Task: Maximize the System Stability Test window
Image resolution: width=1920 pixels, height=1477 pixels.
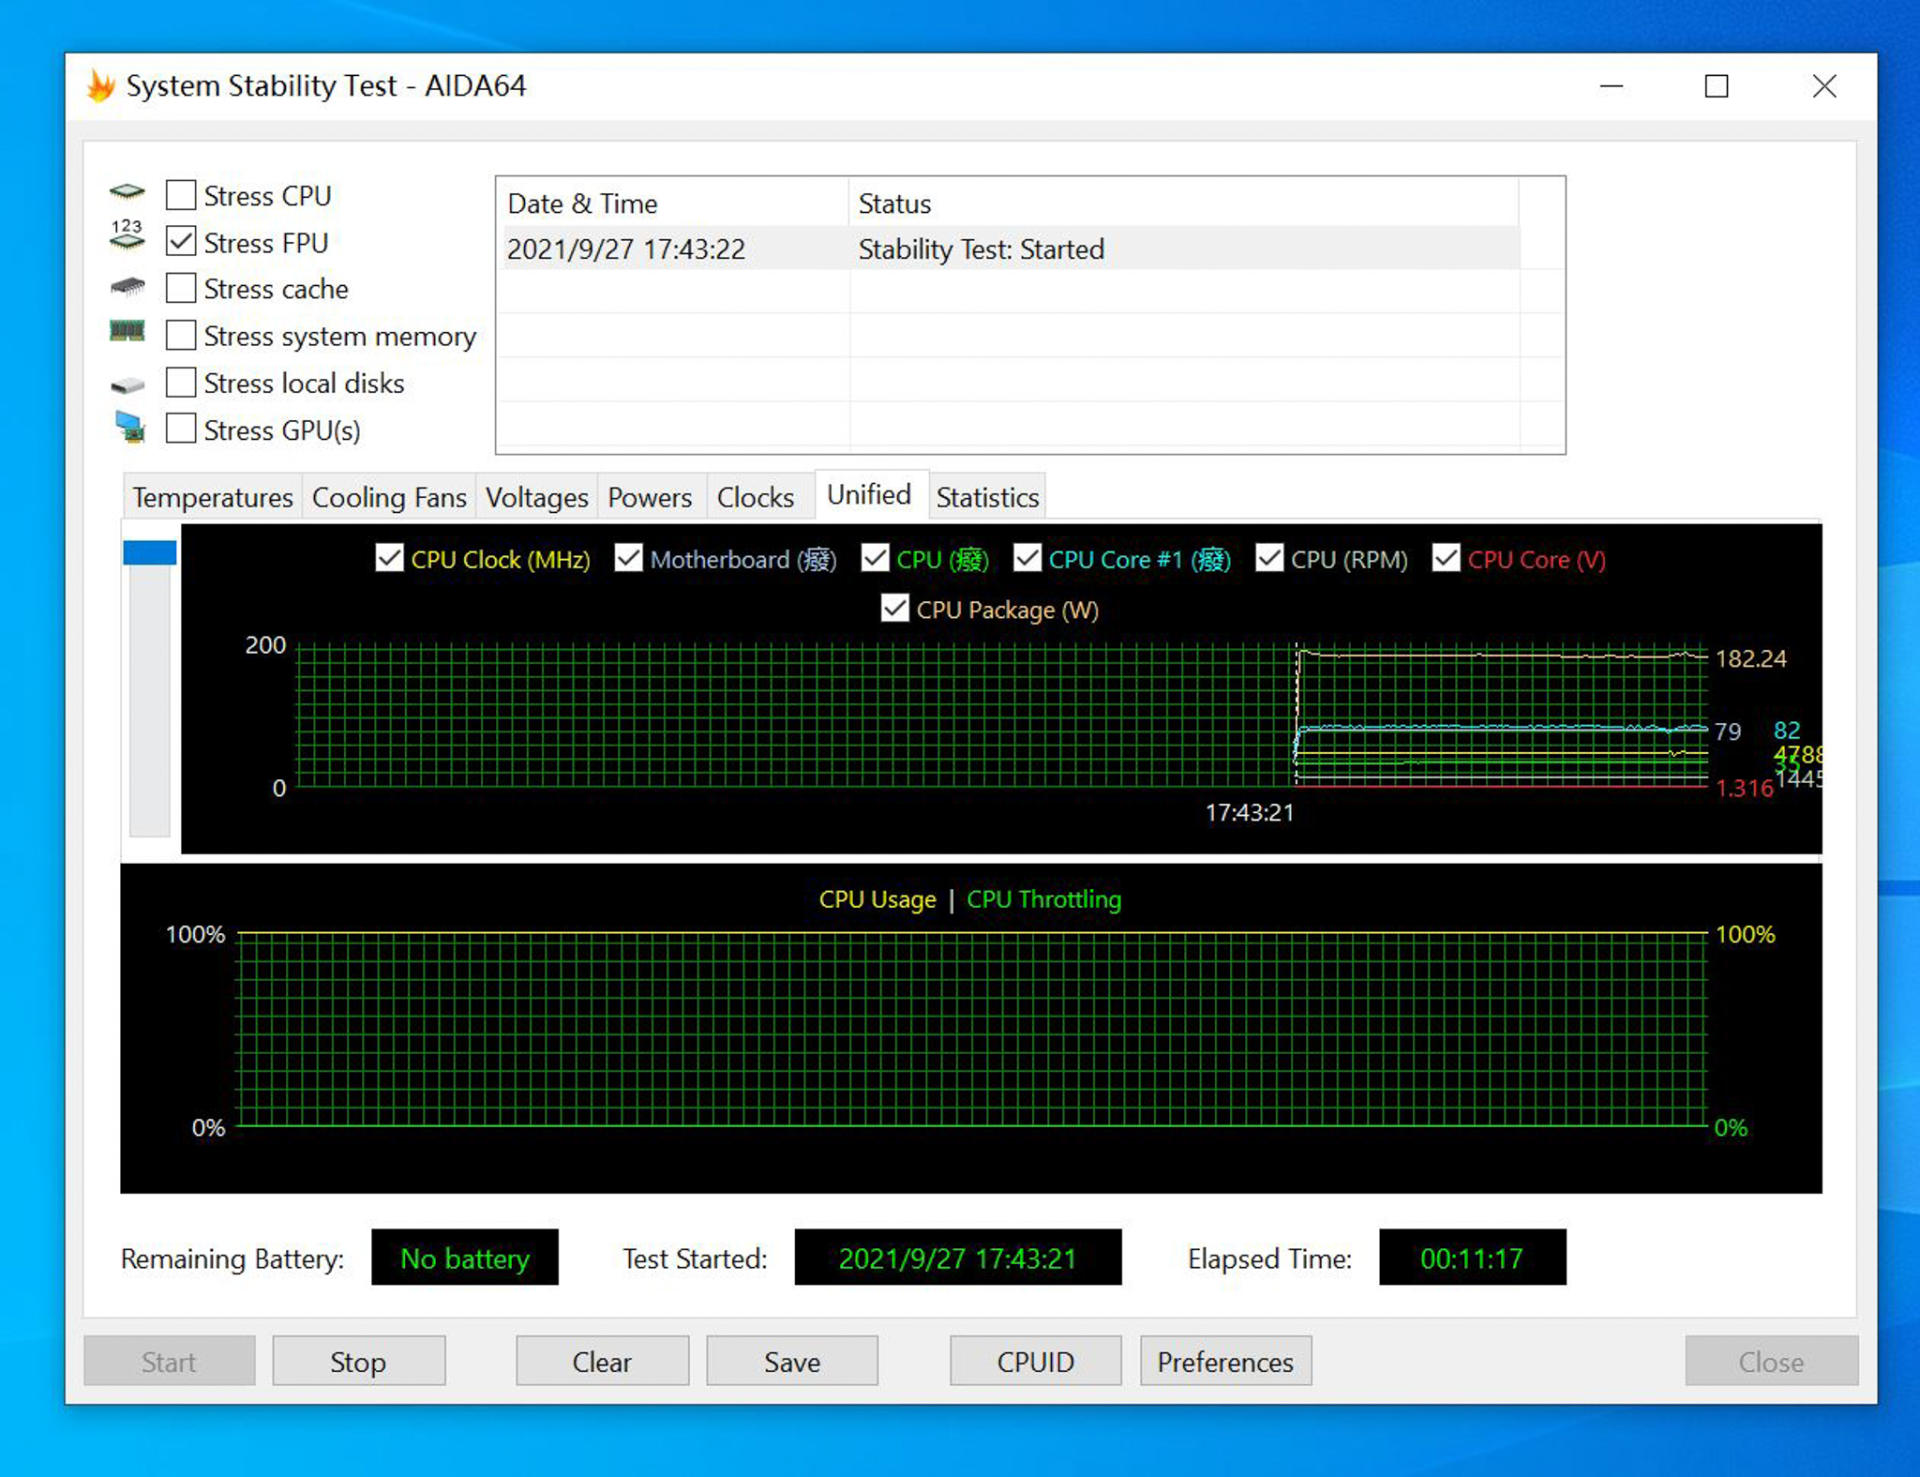Action: (x=1716, y=87)
